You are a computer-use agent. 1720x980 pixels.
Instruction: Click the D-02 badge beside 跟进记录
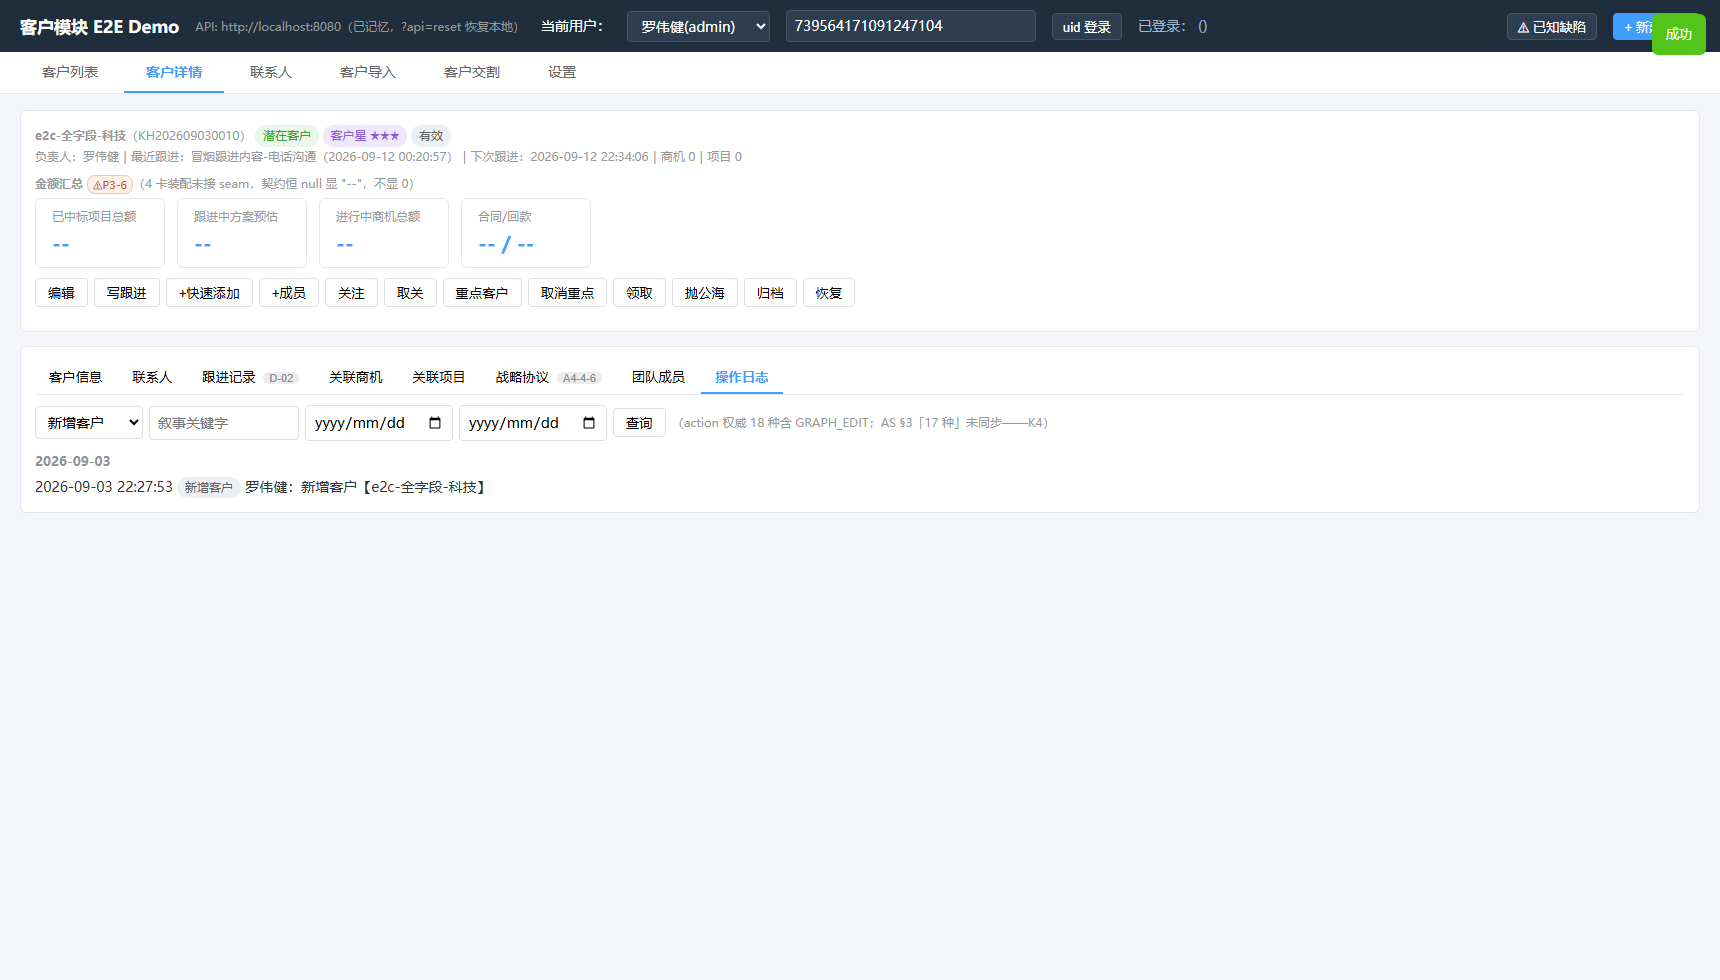click(281, 378)
